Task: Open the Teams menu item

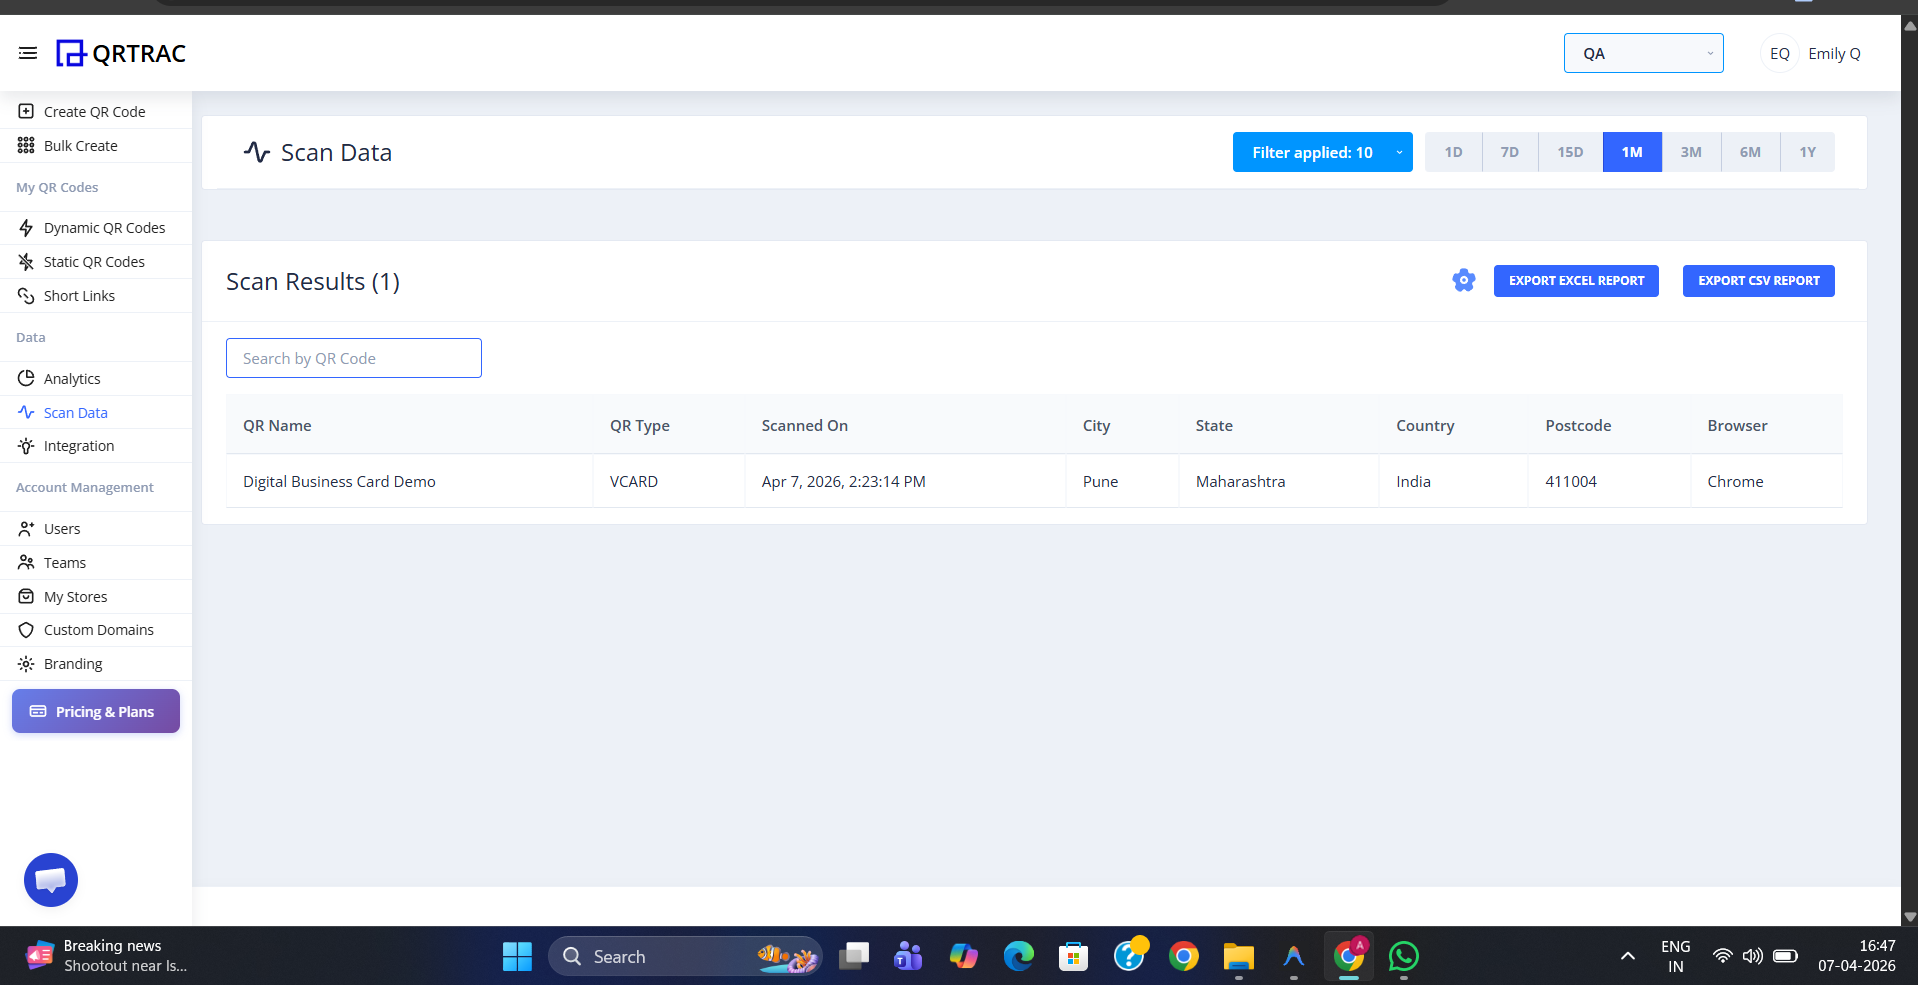Action: [65, 563]
